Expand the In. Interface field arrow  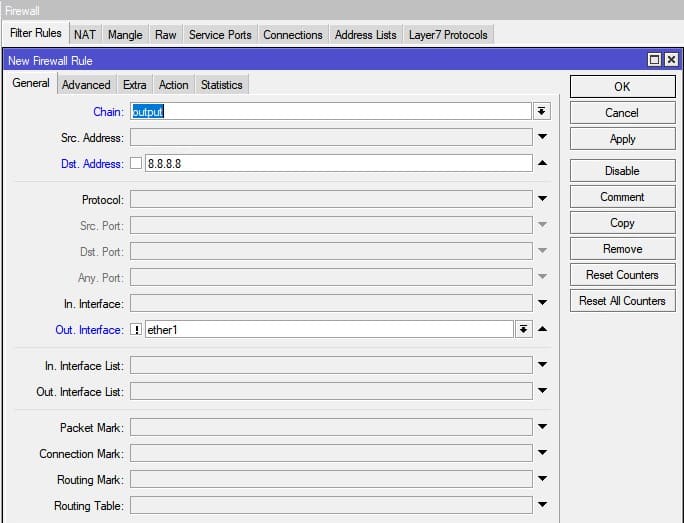click(542, 302)
